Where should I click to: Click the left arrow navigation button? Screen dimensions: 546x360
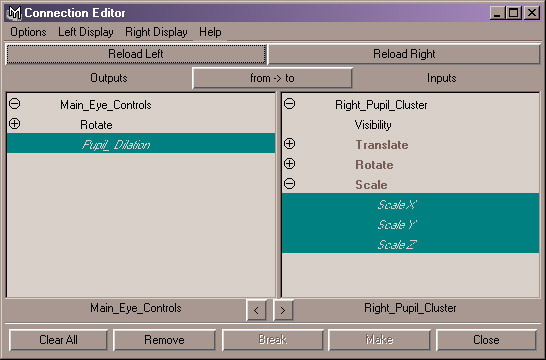tap(256, 310)
